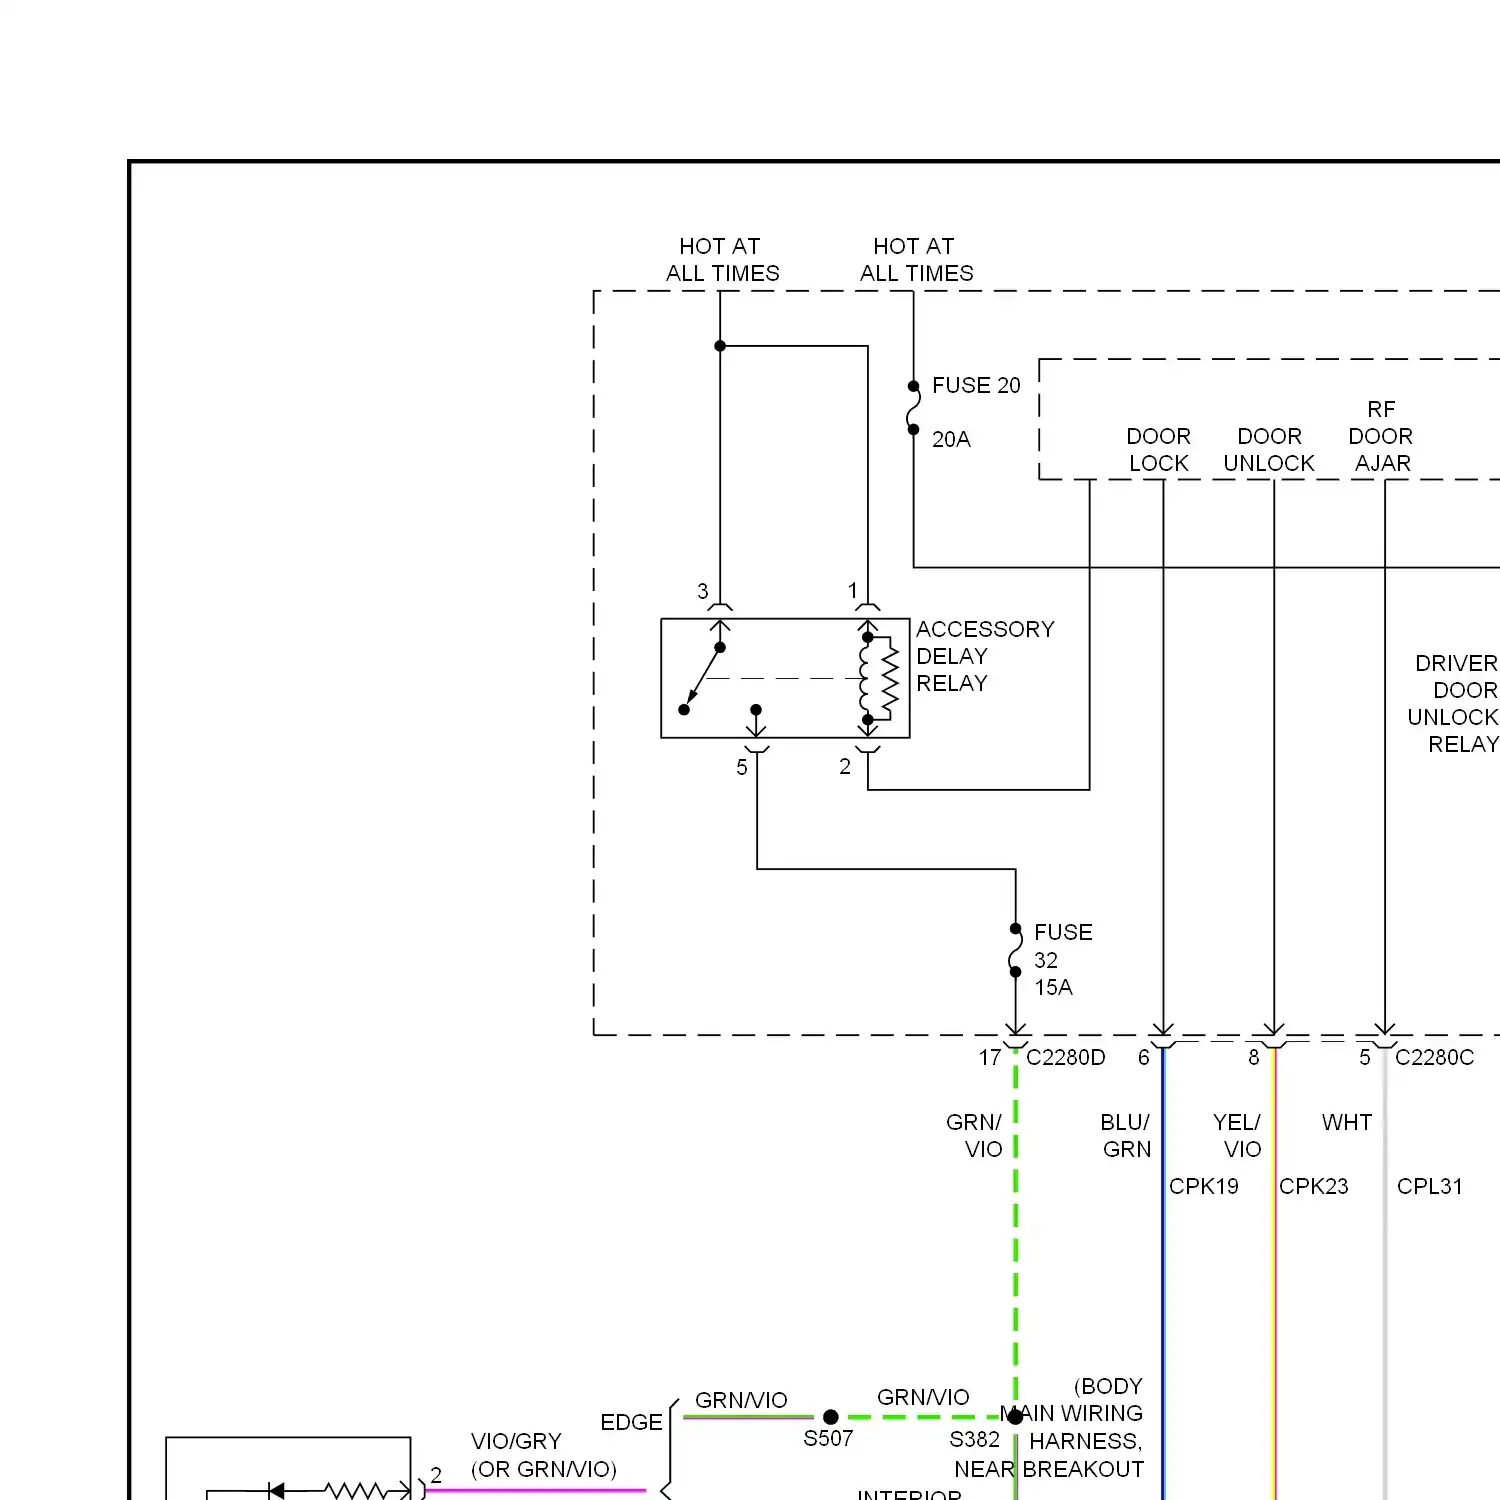Viewport: 1500px width, 1500px height.
Task: Click the DOOR LOCK label
Action: pyautogui.click(x=1159, y=450)
